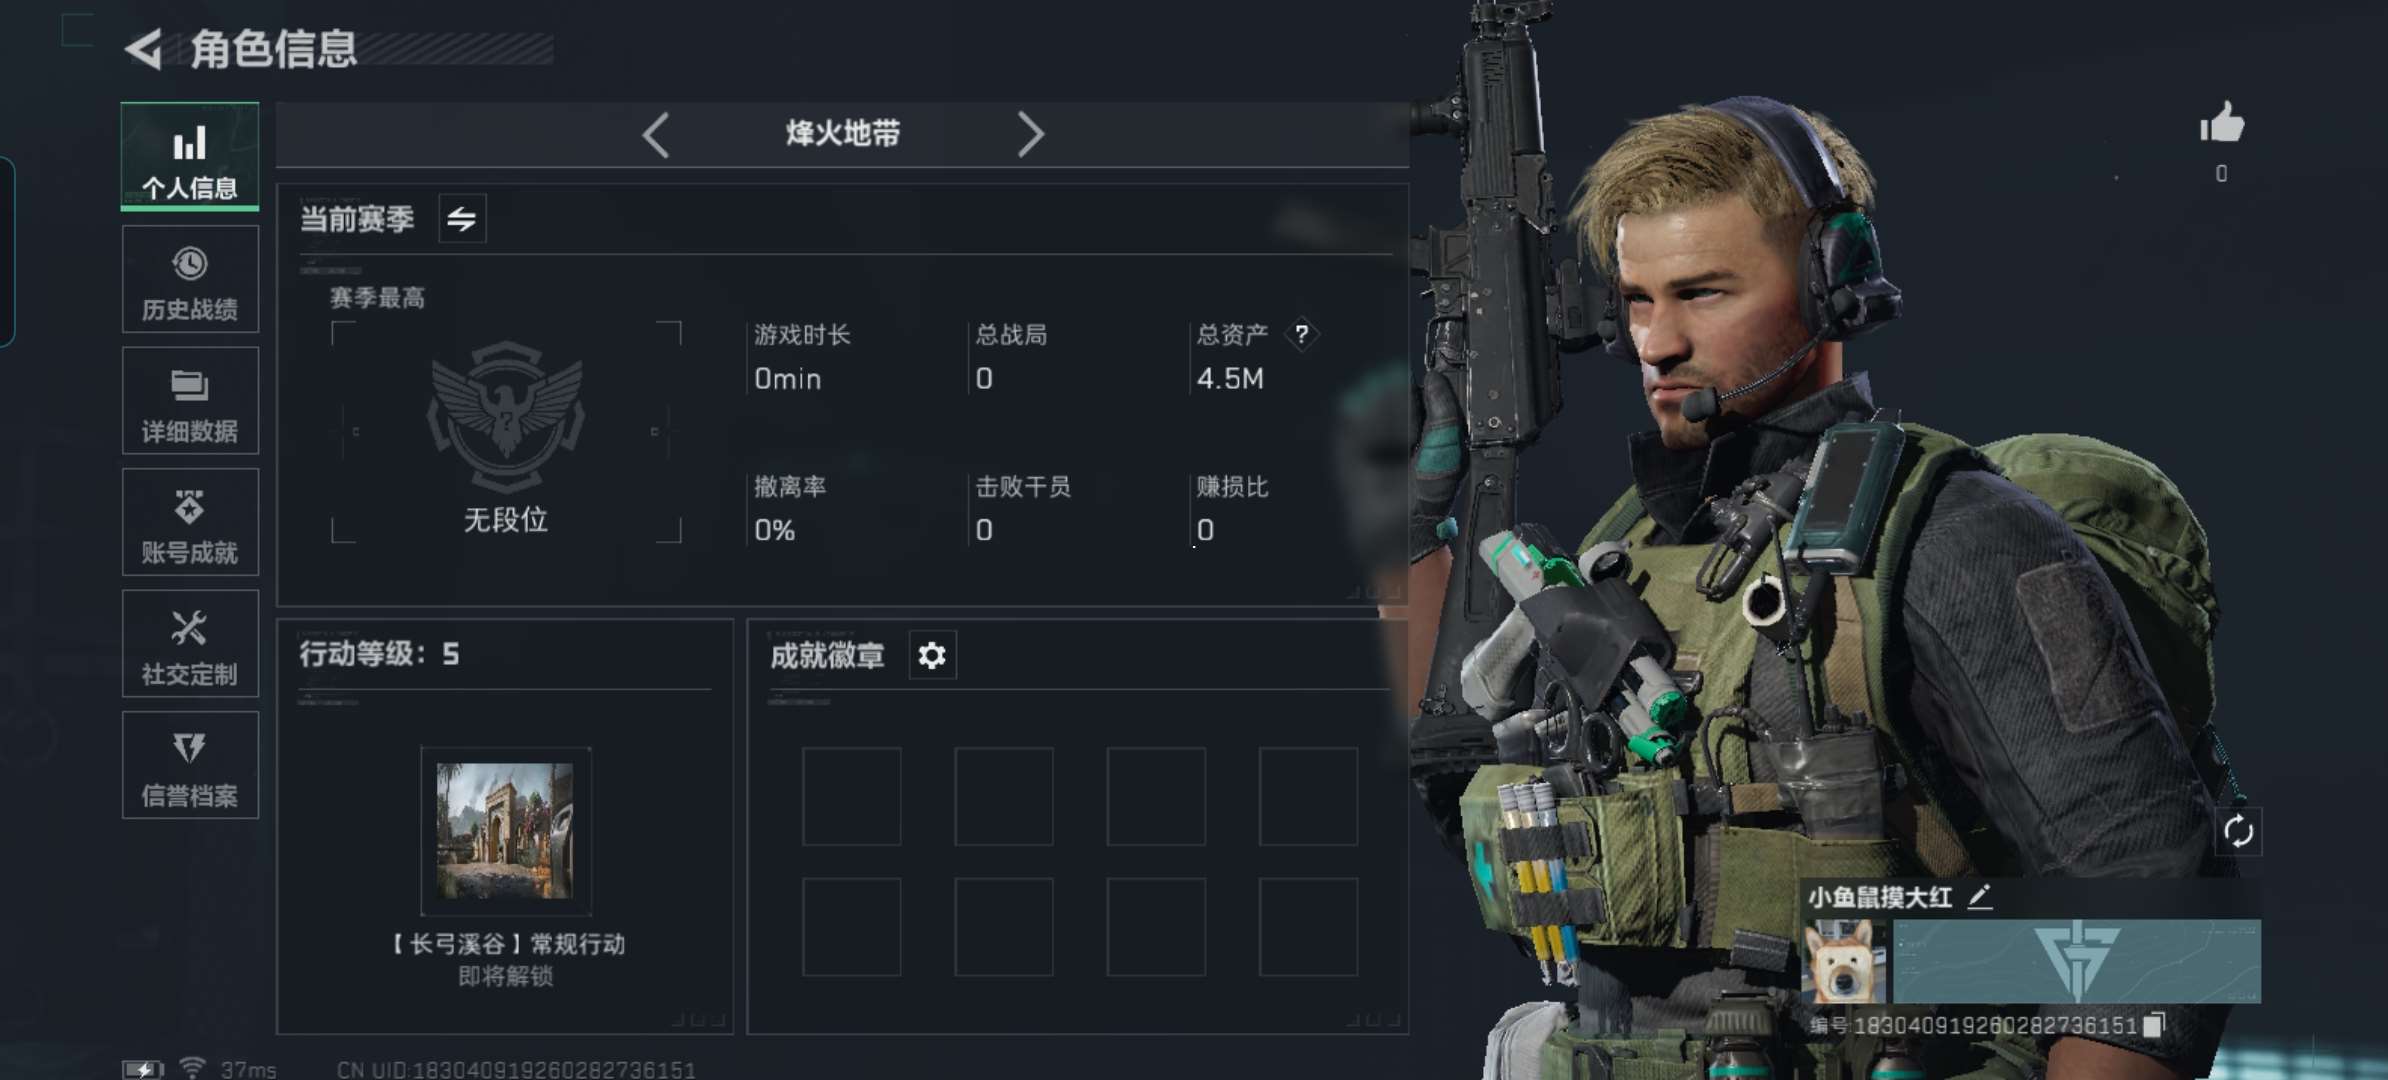The image size is (2388, 1080).
Task: Open the 信誉档案 sidebar section
Action: 190,765
